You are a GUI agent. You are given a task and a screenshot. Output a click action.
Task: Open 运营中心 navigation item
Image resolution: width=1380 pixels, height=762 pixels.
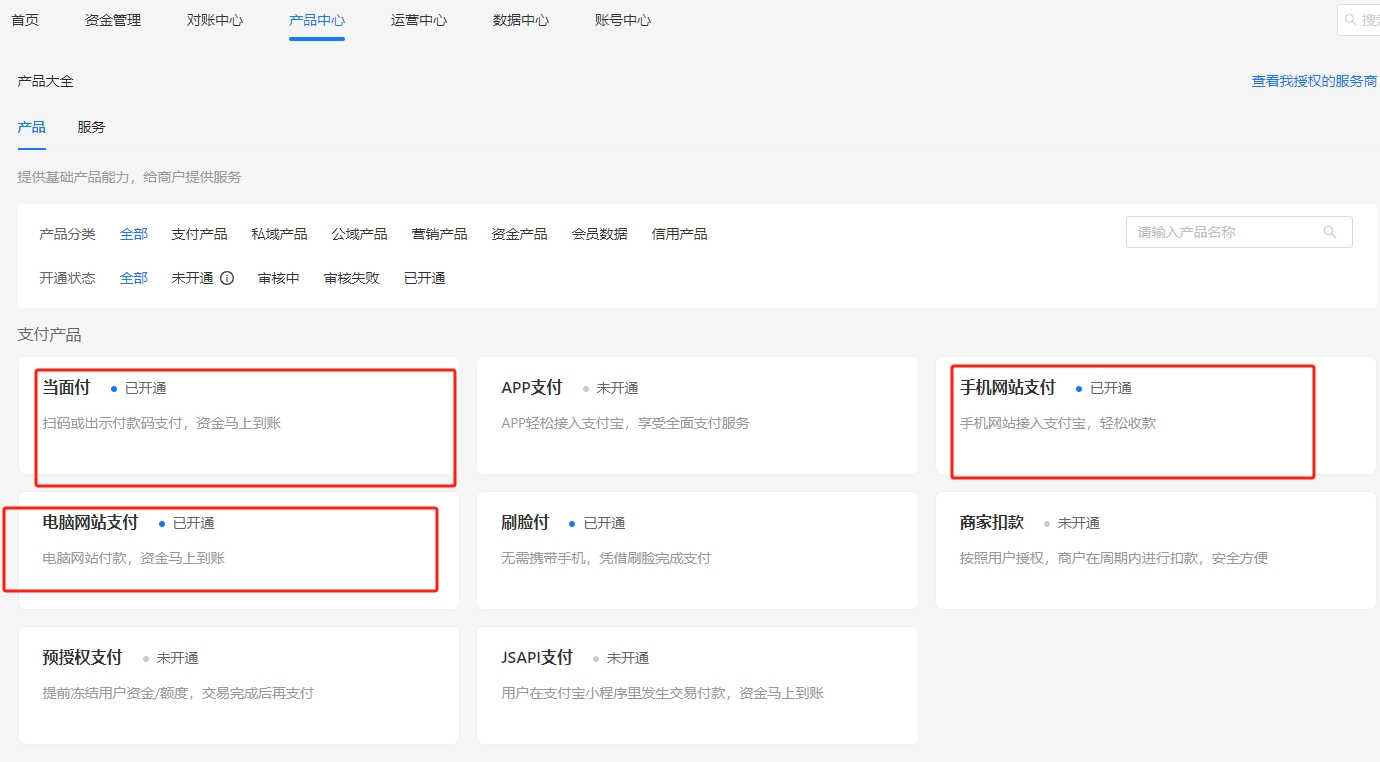419,20
